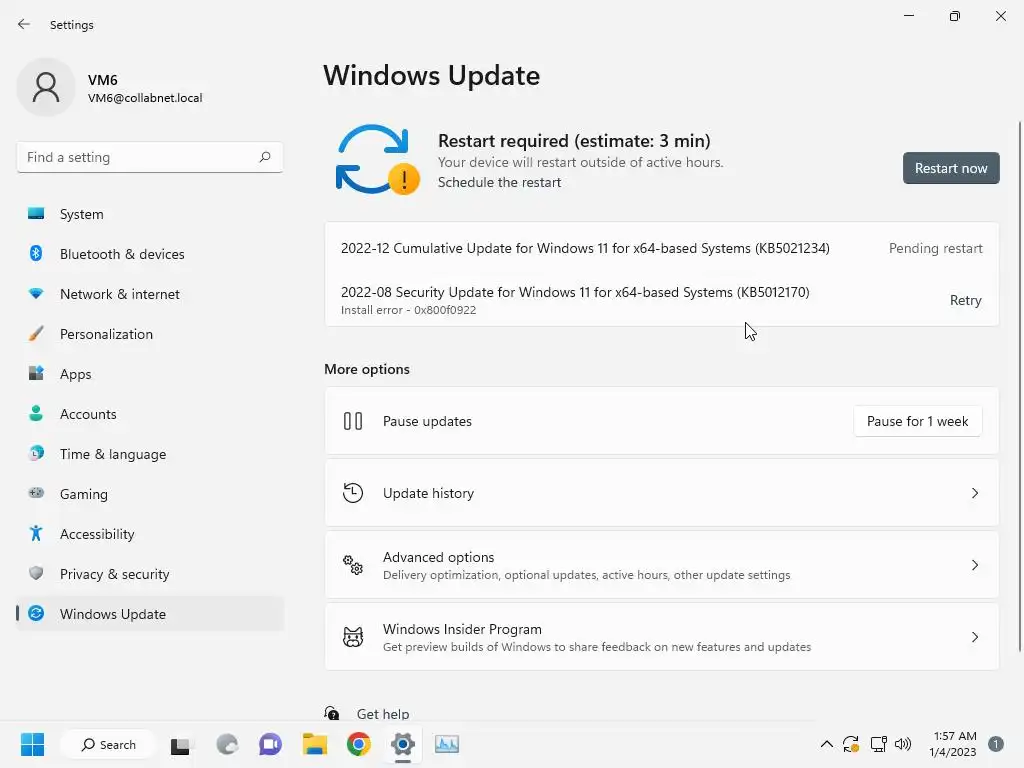Click the Network wifi icon in sidebar
Screen dimensions: 1024x768
[36, 294]
